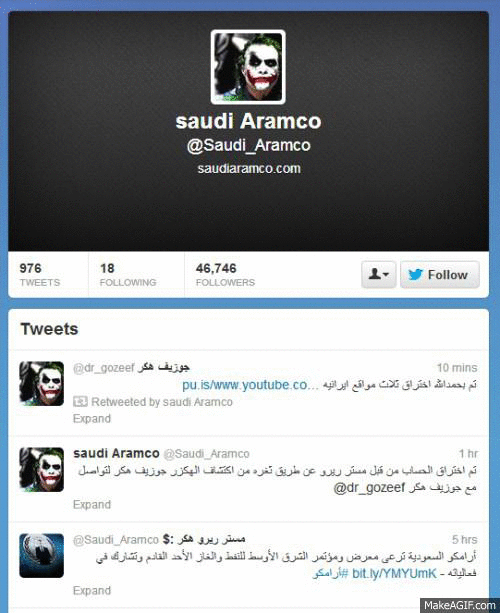This screenshot has height=613, width=500.
Task: Expand the first retweeted tweet
Action: tap(92, 419)
